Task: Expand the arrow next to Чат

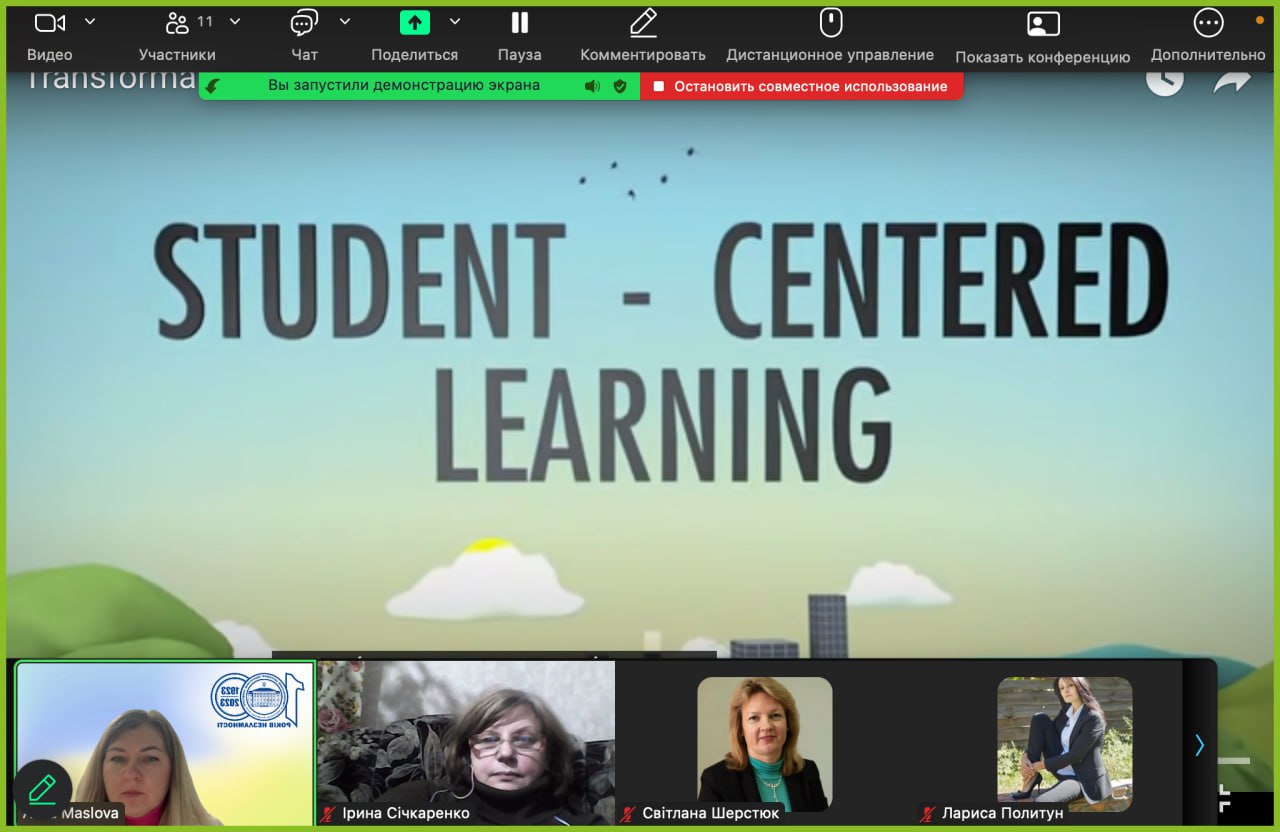Action: (x=345, y=21)
